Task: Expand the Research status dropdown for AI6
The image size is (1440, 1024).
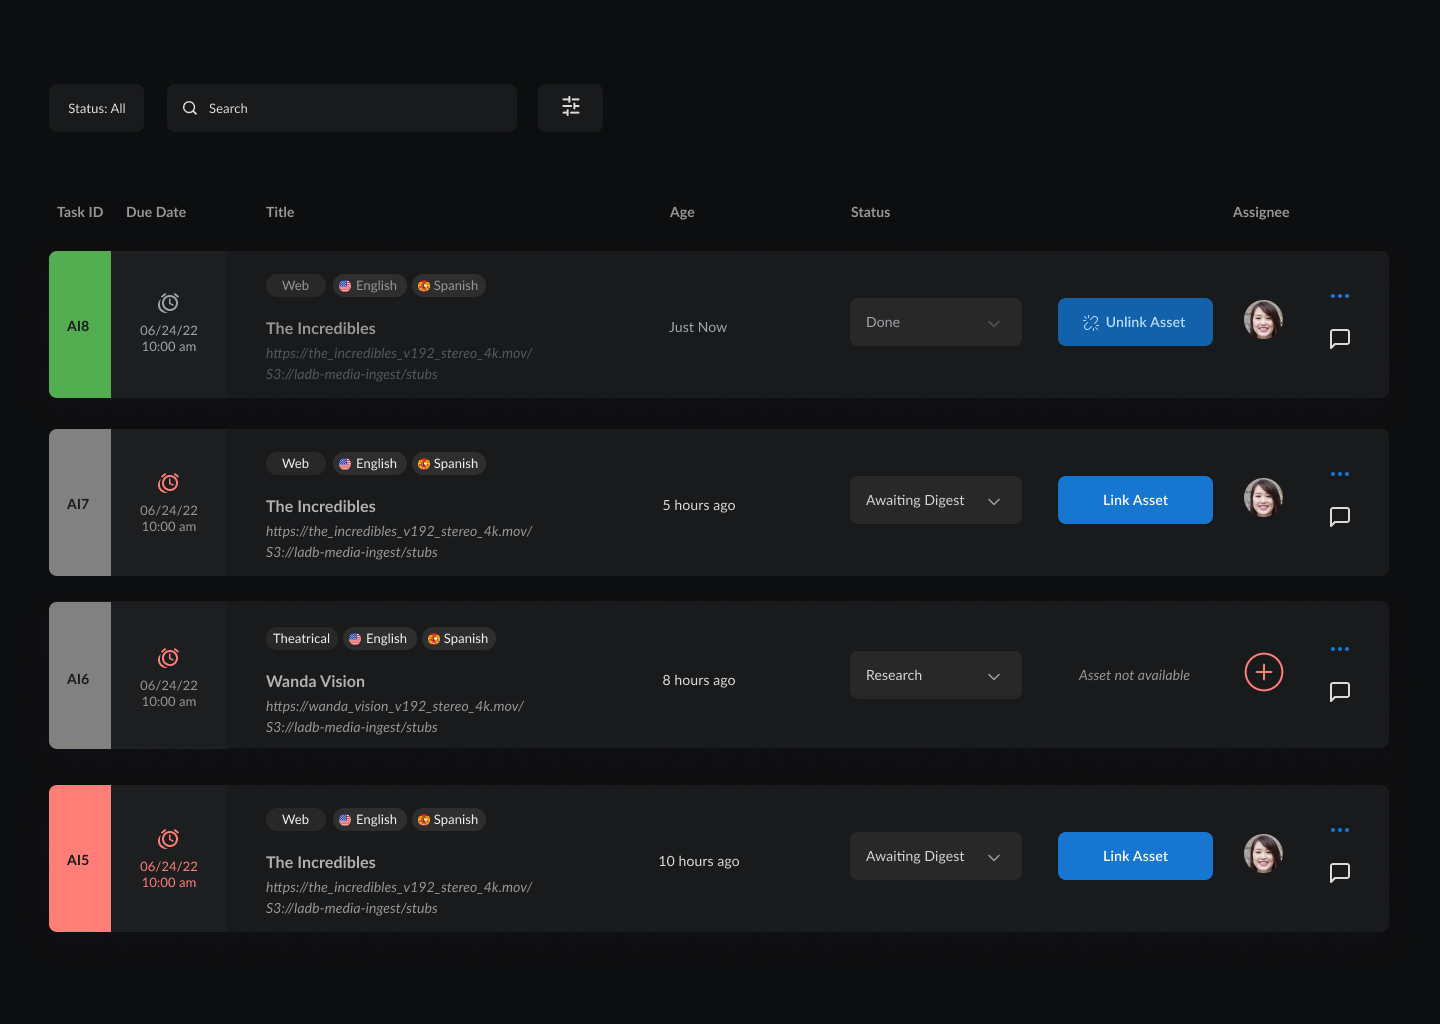Action: (x=936, y=675)
